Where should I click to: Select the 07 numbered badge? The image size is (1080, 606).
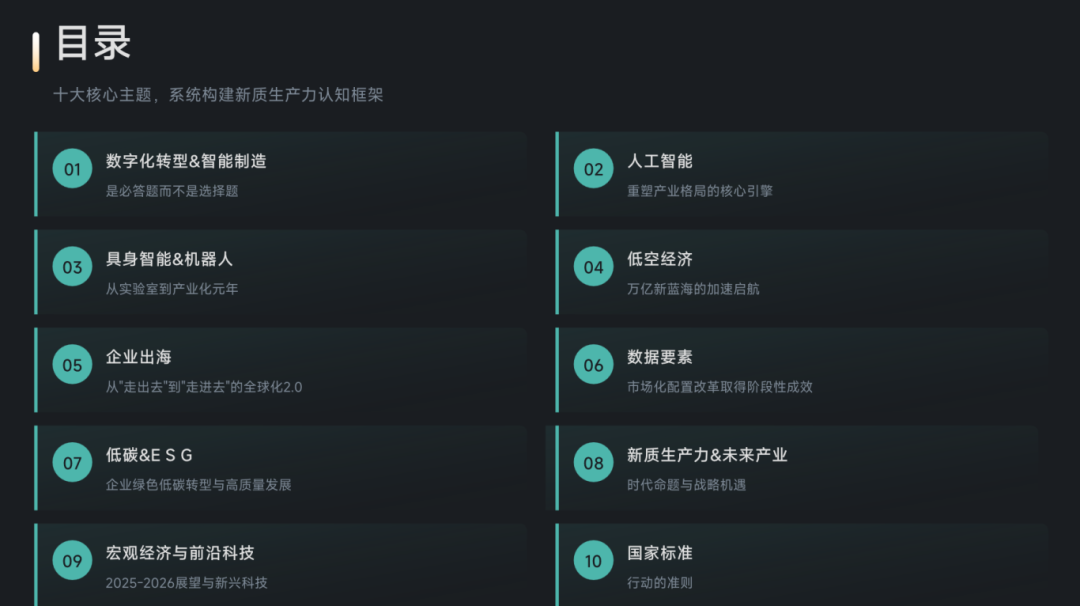[x=72, y=463]
